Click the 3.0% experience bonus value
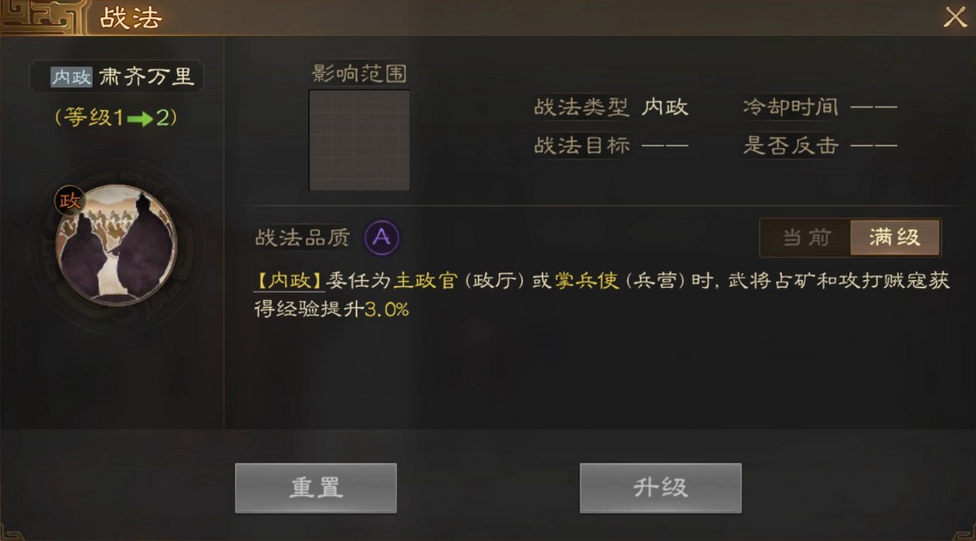This screenshot has width=976, height=541. coord(387,309)
